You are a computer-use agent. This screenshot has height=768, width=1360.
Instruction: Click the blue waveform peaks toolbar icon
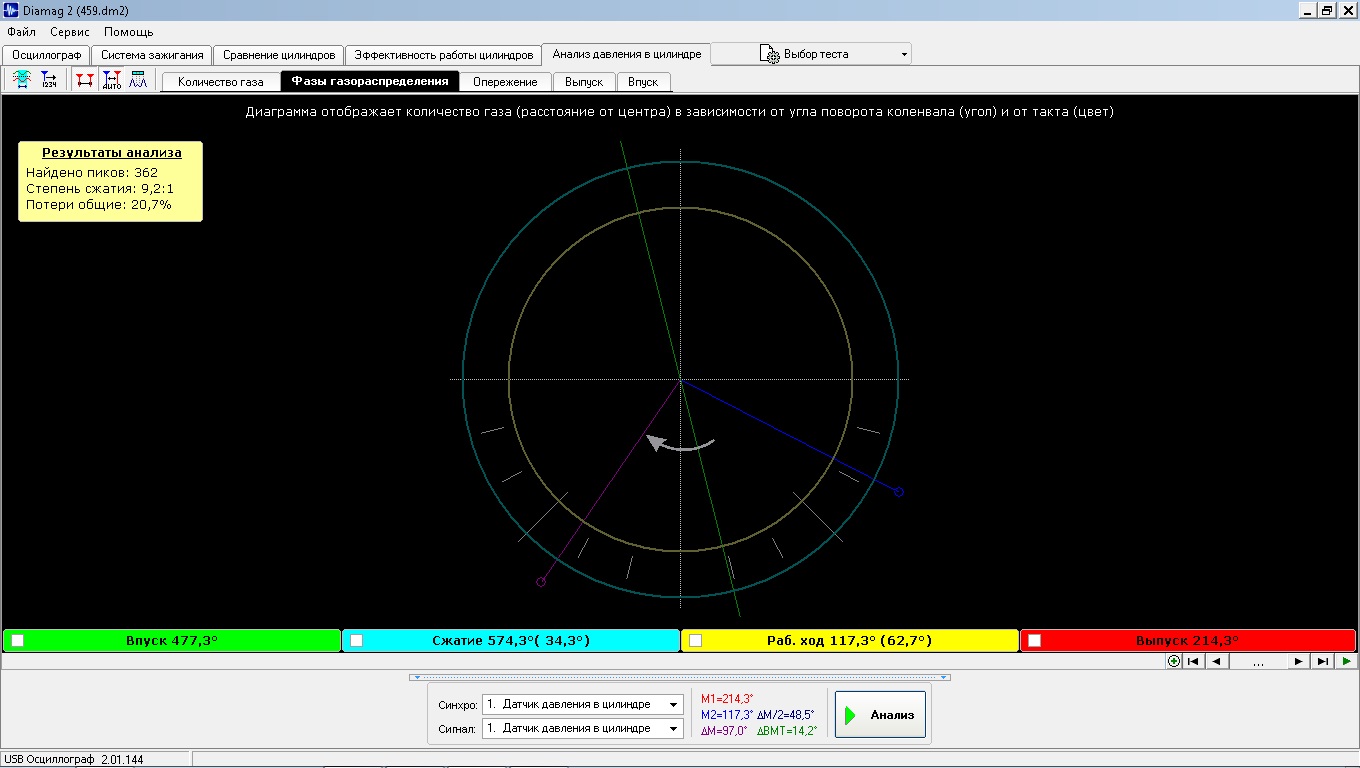click(138, 80)
